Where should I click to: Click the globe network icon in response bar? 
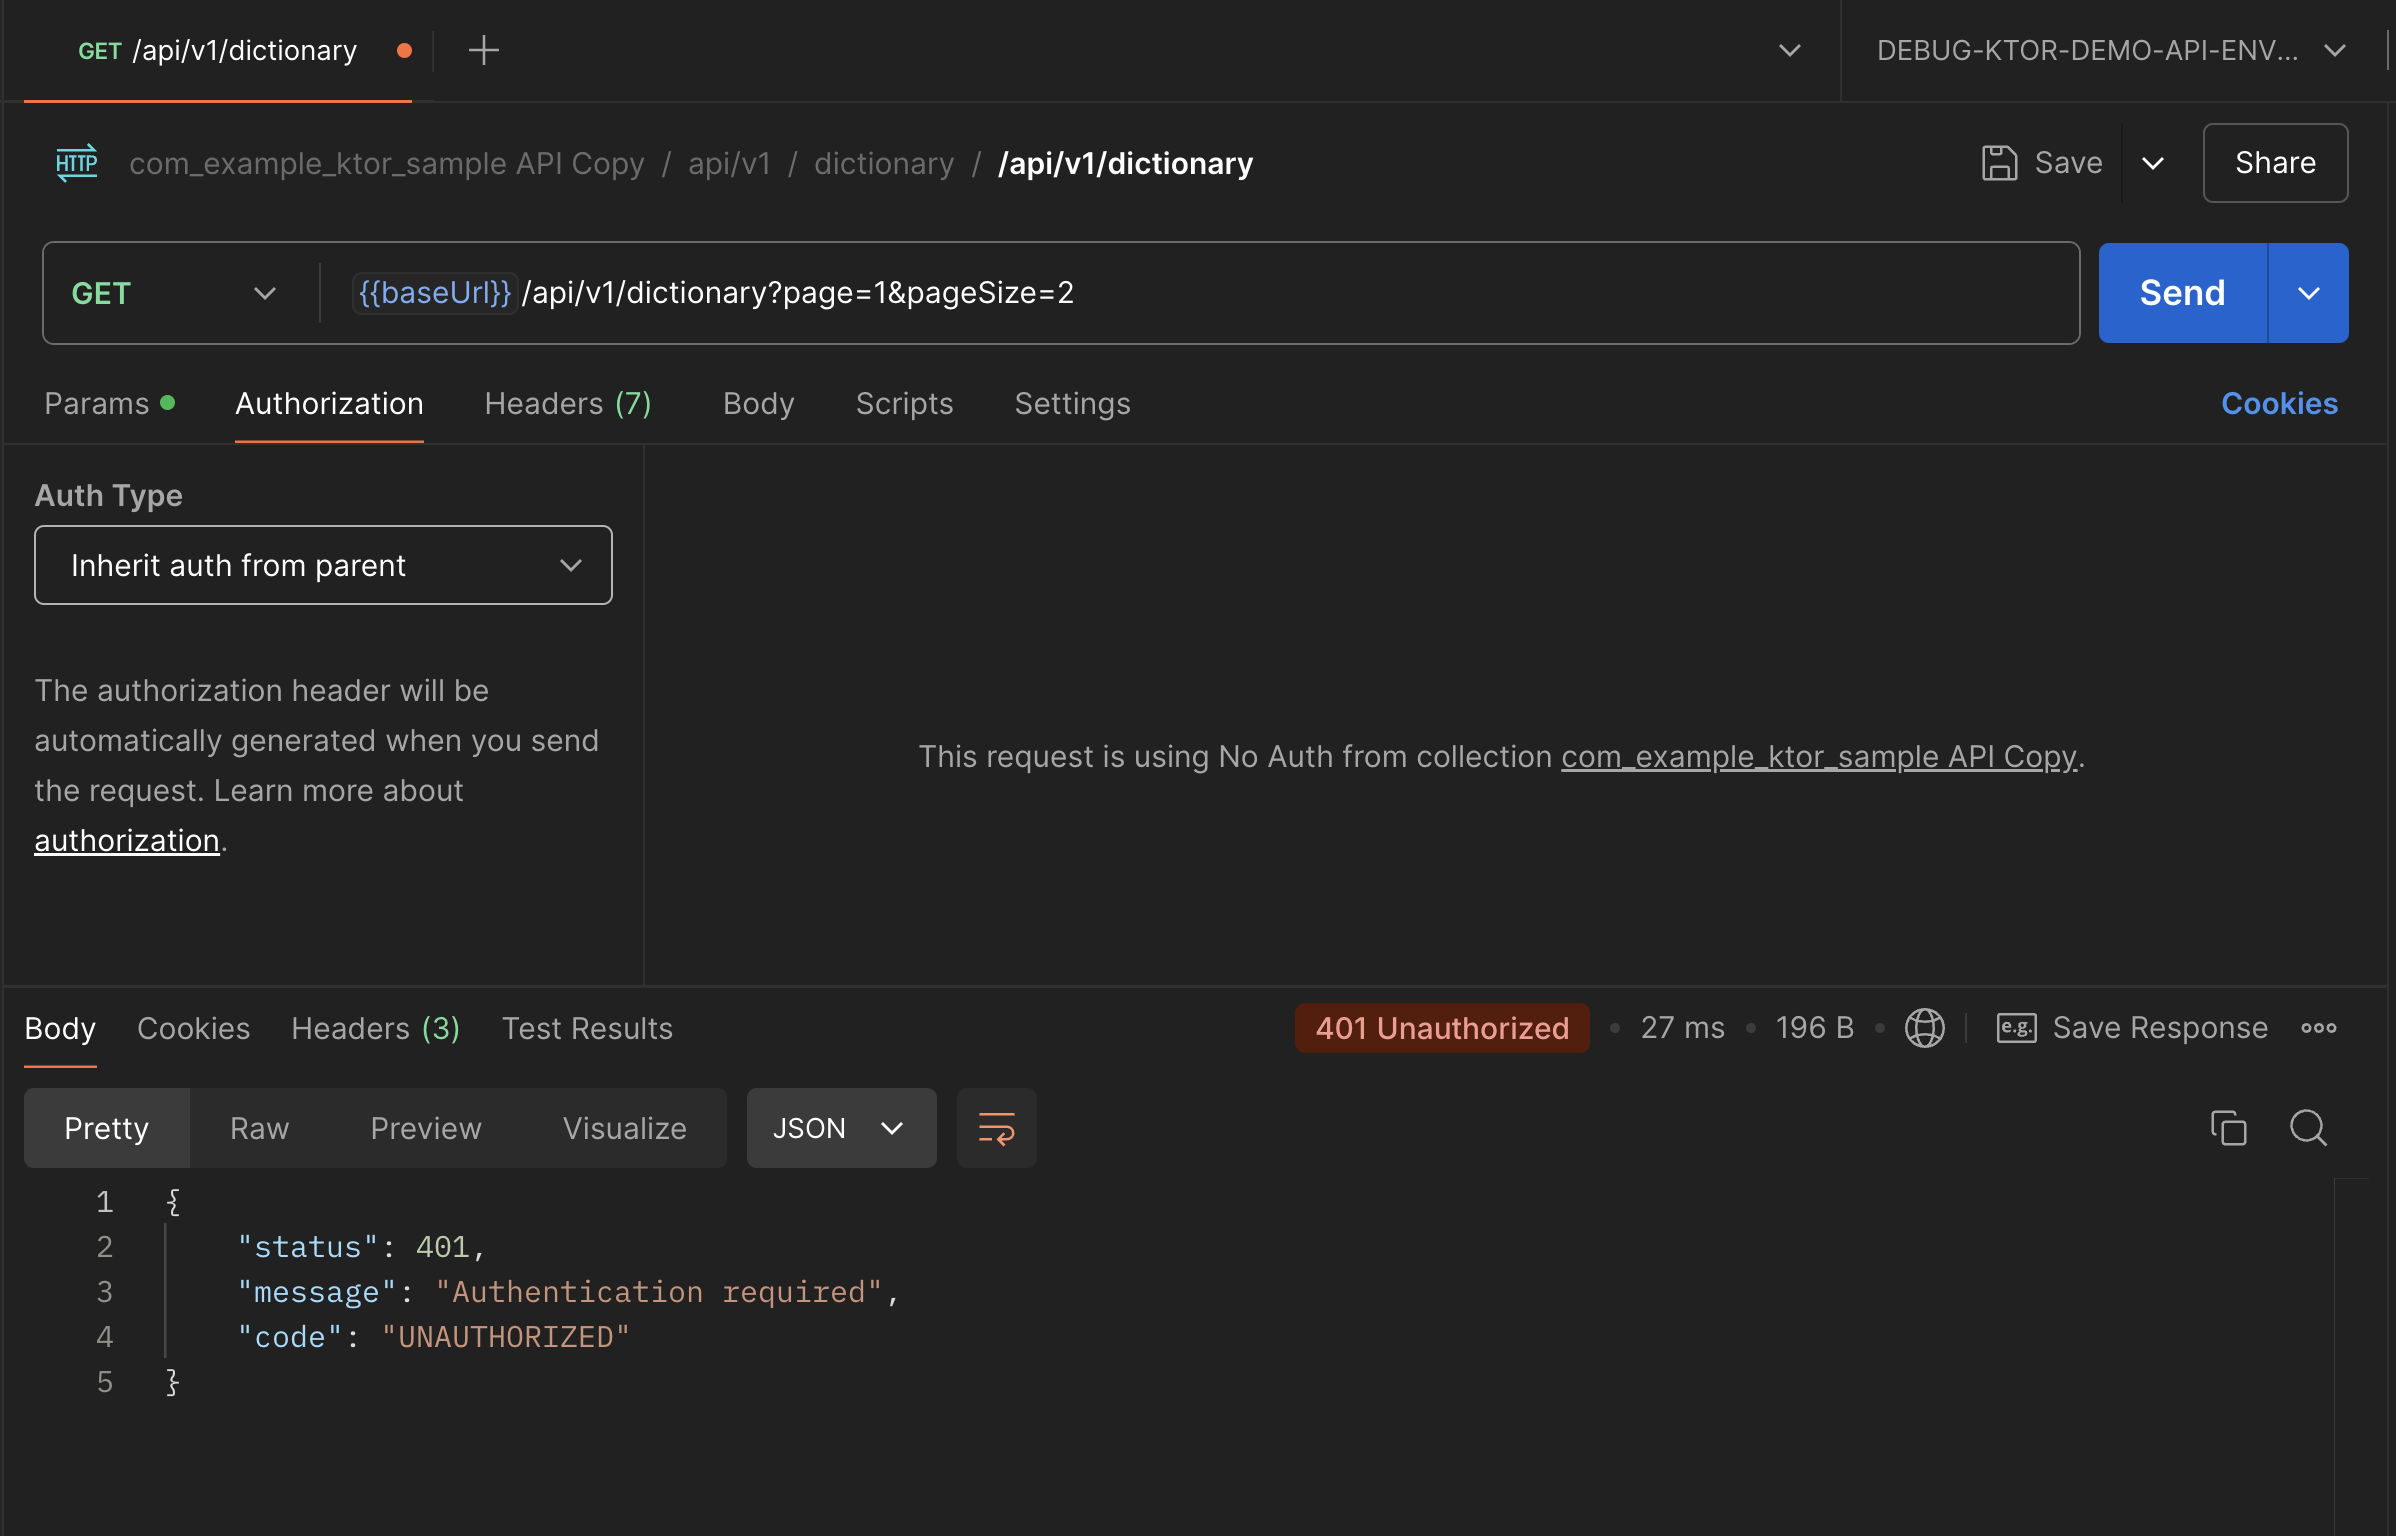click(x=1924, y=1028)
